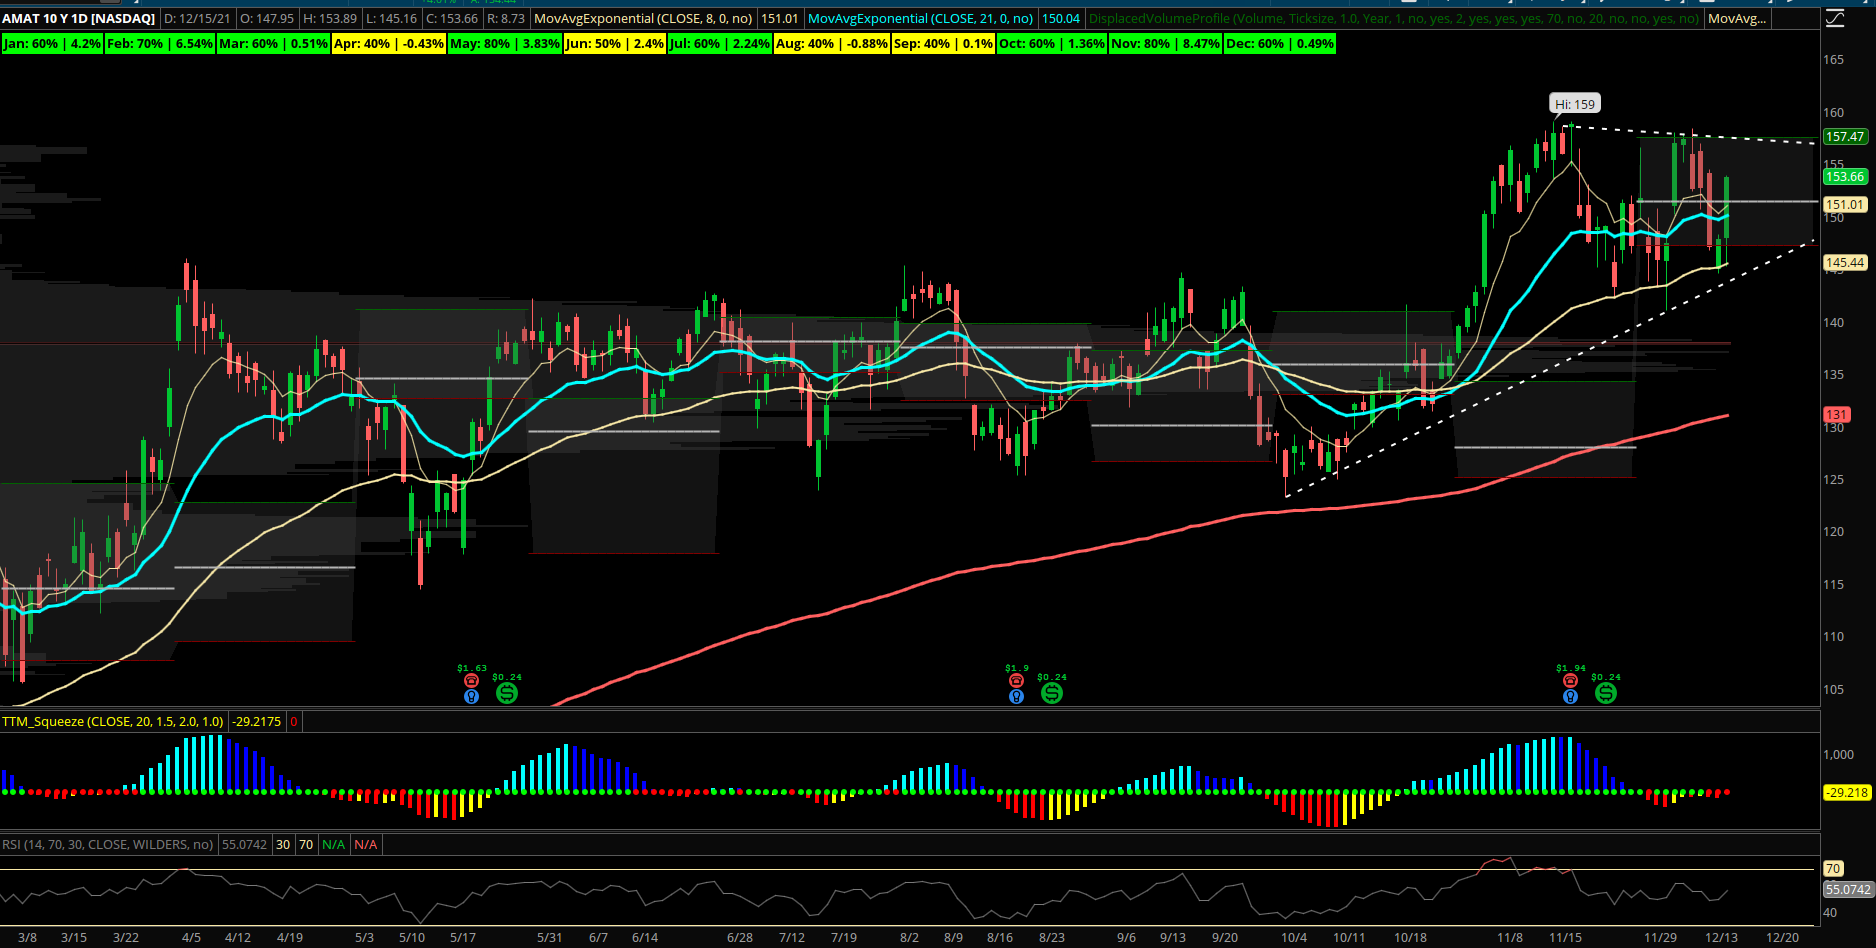
Task: Click the 151.01 value in top study bar
Action: (x=780, y=18)
